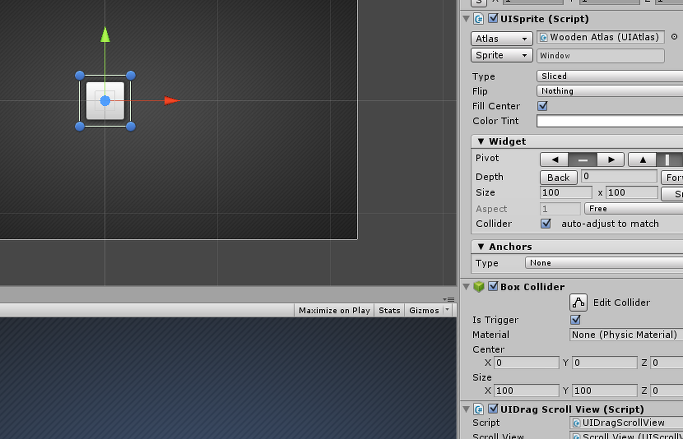
Task: Select the bottom-left blue resize handle
Action: point(80,126)
